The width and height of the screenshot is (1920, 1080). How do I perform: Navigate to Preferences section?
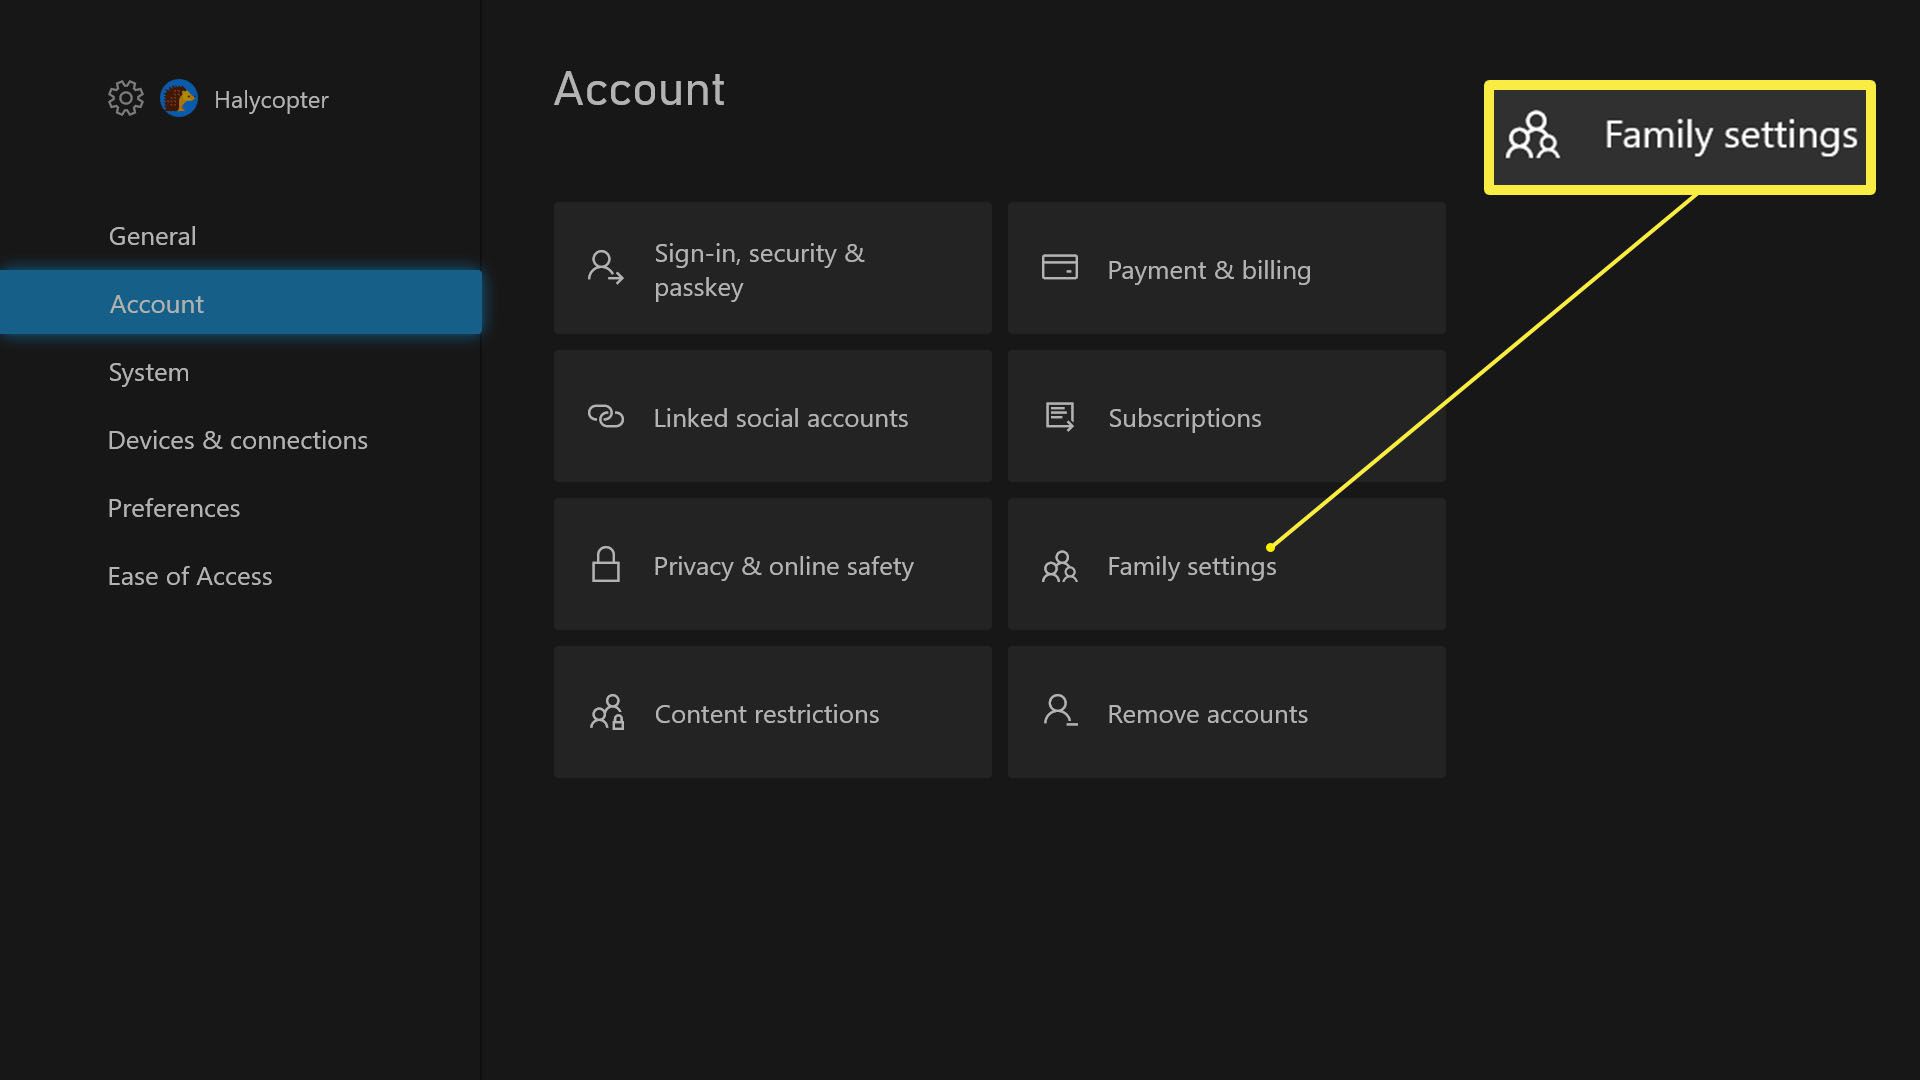pyautogui.click(x=174, y=508)
